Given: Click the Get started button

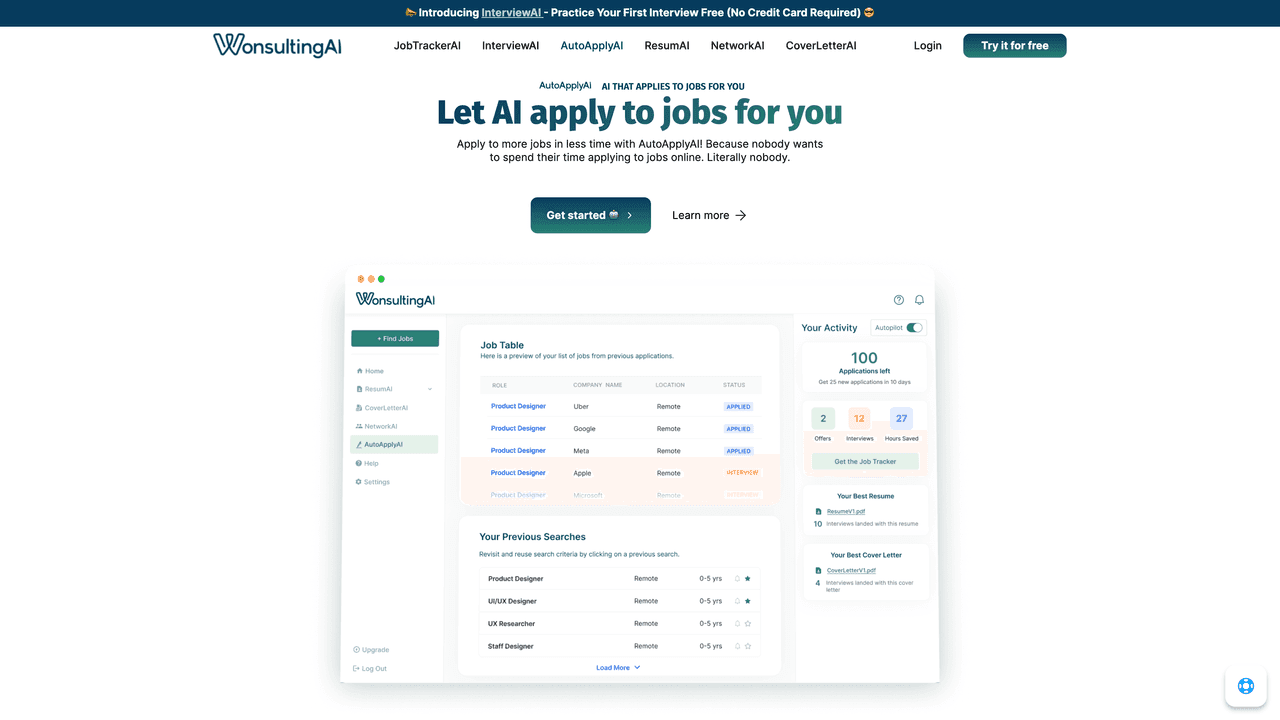Looking at the screenshot, I should tap(591, 215).
